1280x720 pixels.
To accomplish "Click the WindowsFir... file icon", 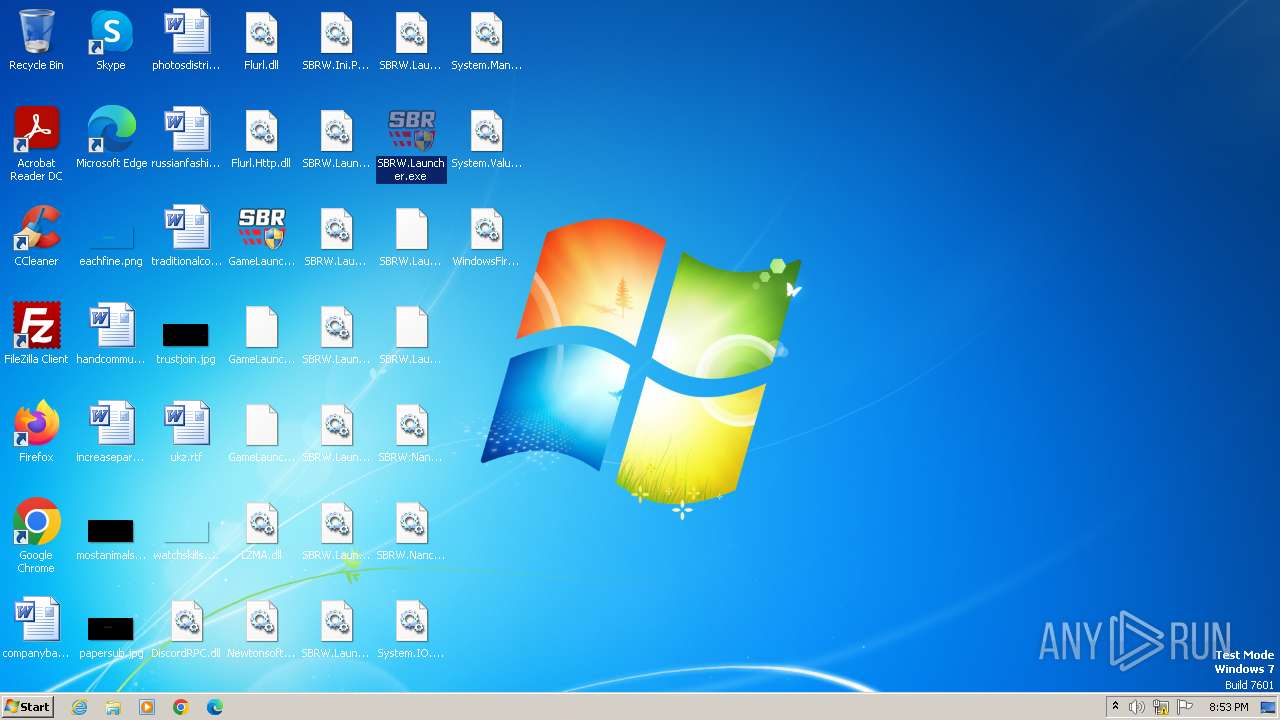I will point(486,237).
